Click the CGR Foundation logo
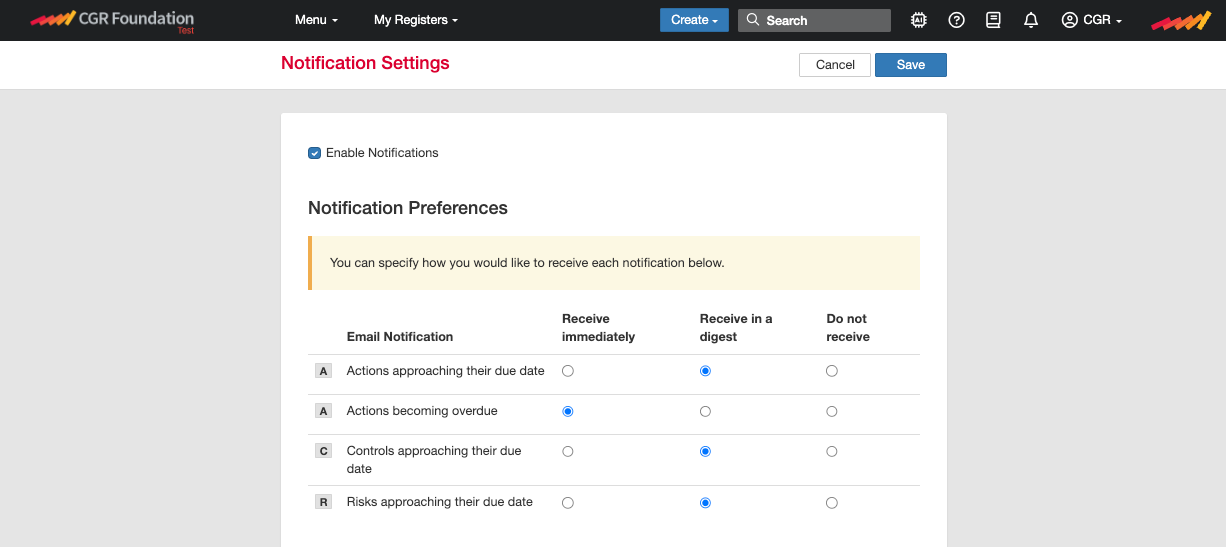The image size is (1226, 547). [x=112, y=20]
